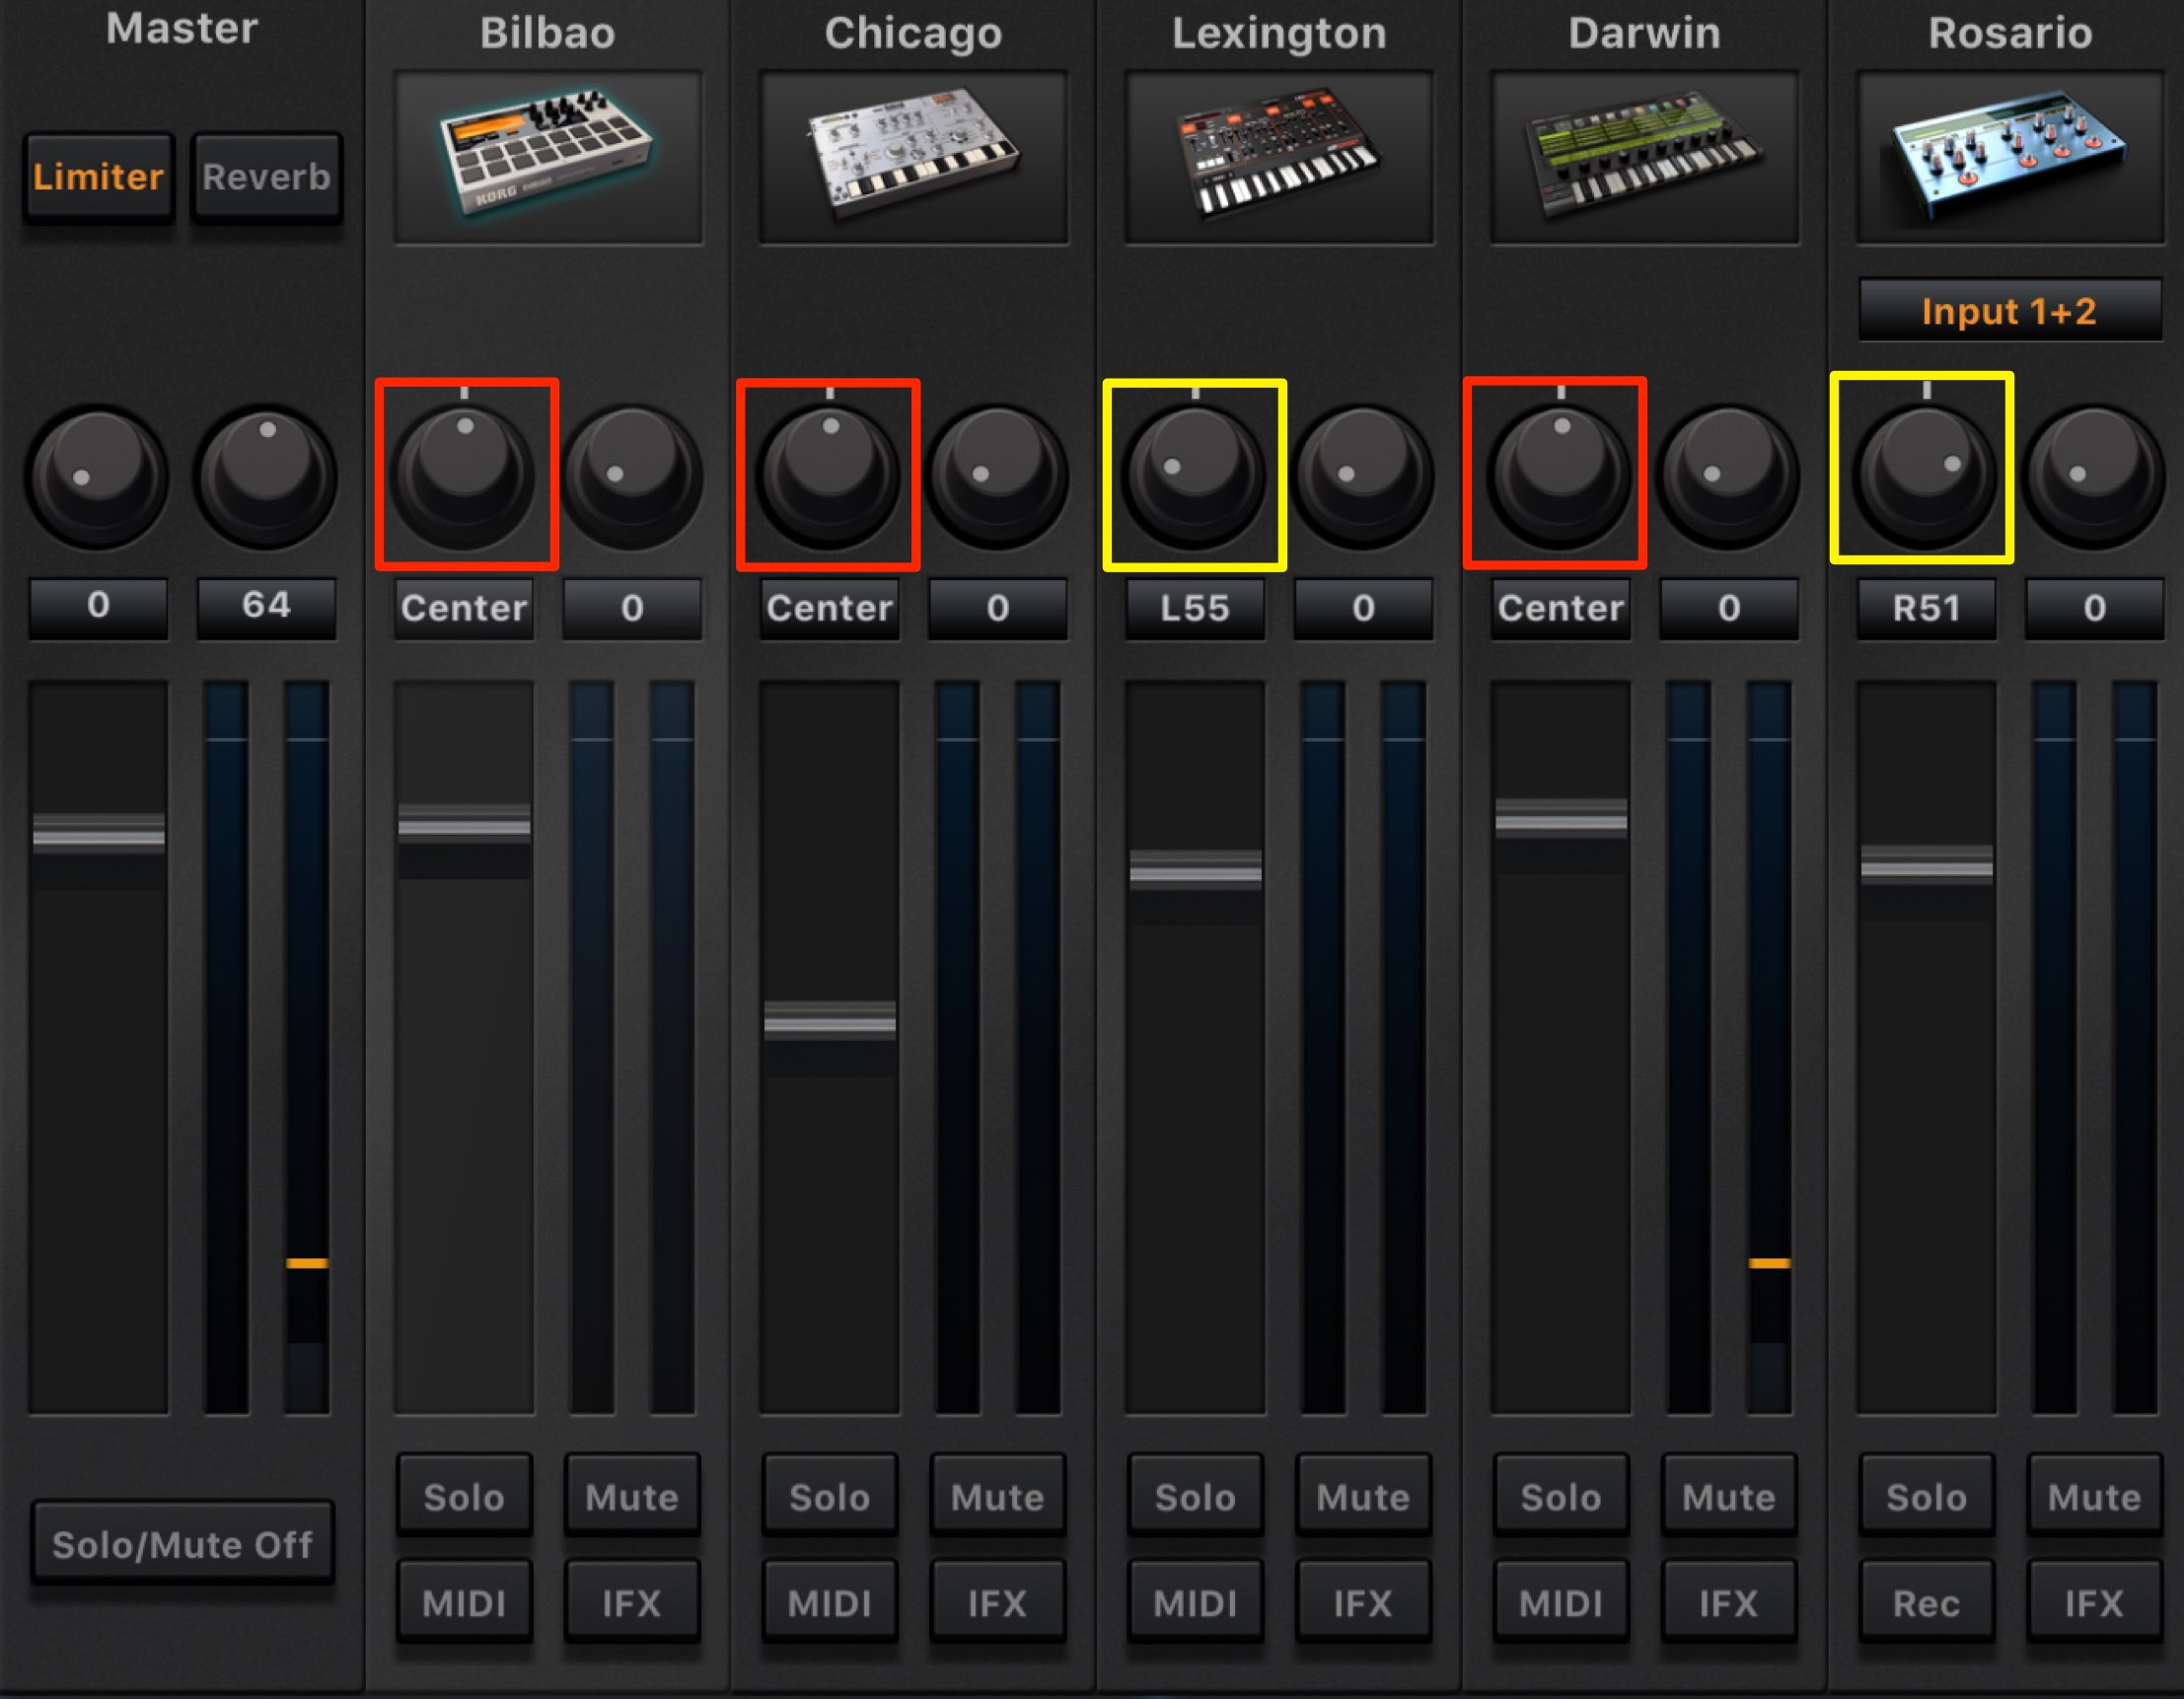Viewport: 2184px width, 1699px height.
Task: Open the Input 1+2 selector on Rosario
Action: [x=2010, y=311]
